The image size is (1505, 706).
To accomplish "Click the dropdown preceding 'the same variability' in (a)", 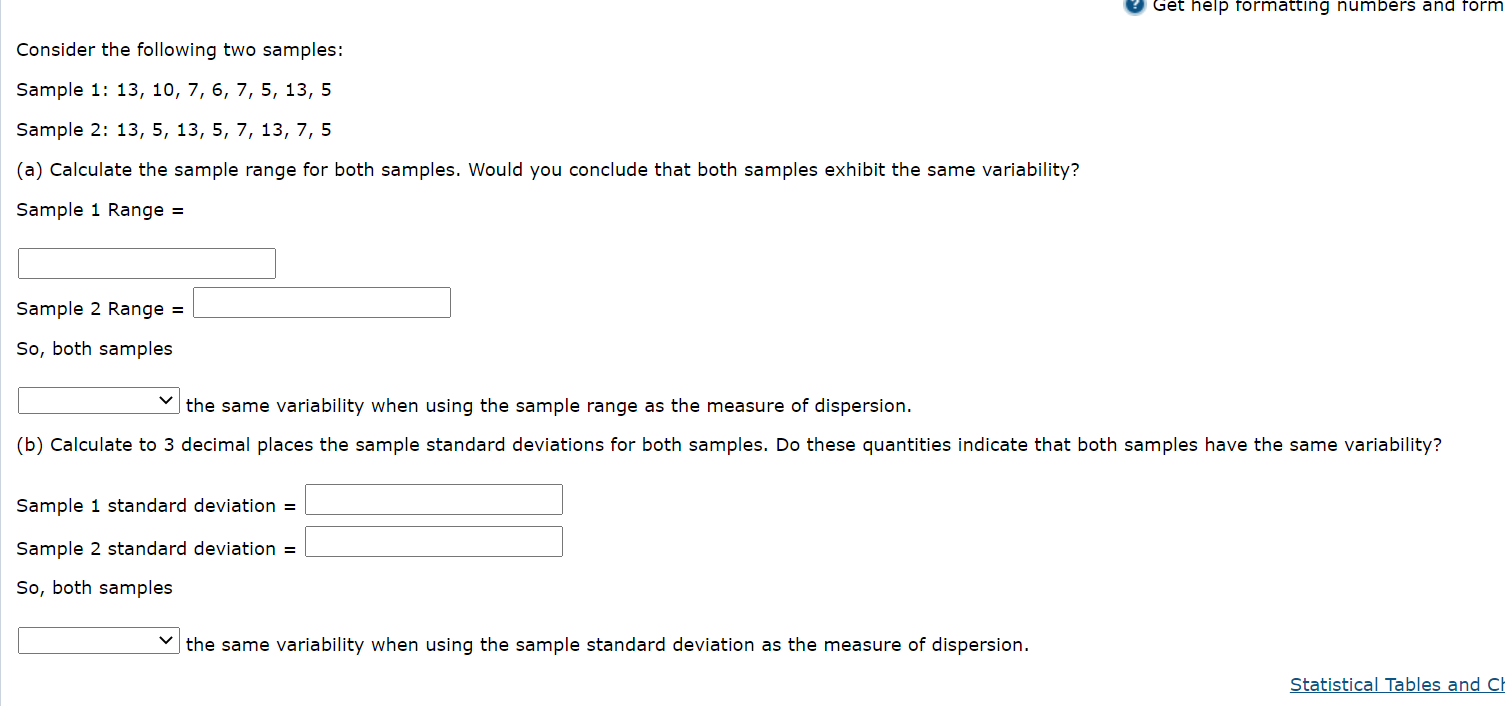I will (97, 400).
